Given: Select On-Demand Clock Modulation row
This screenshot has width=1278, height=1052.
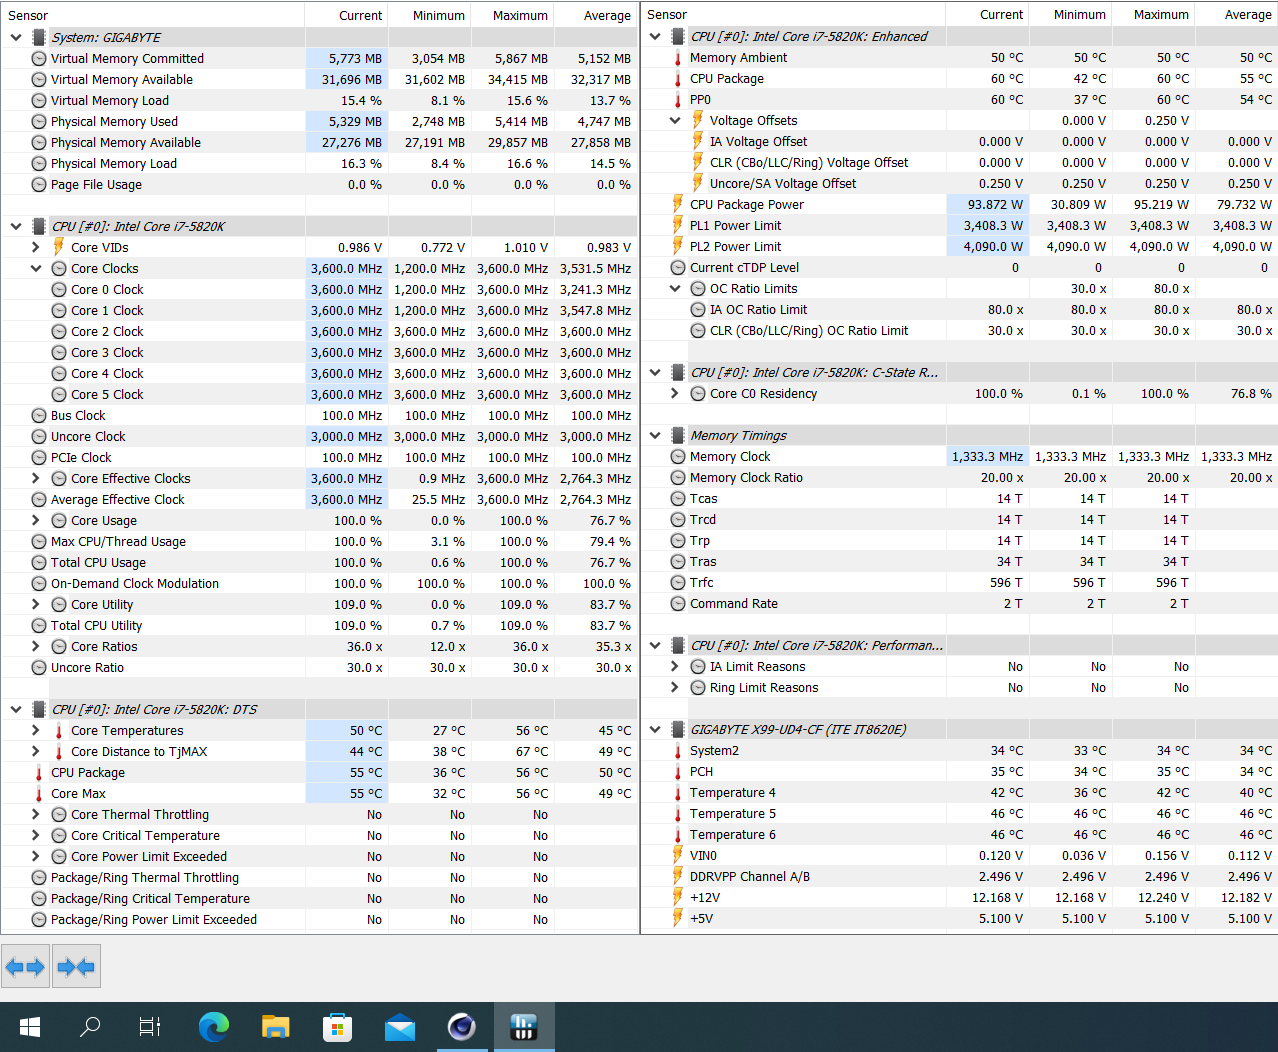Looking at the screenshot, I should [319, 583].
